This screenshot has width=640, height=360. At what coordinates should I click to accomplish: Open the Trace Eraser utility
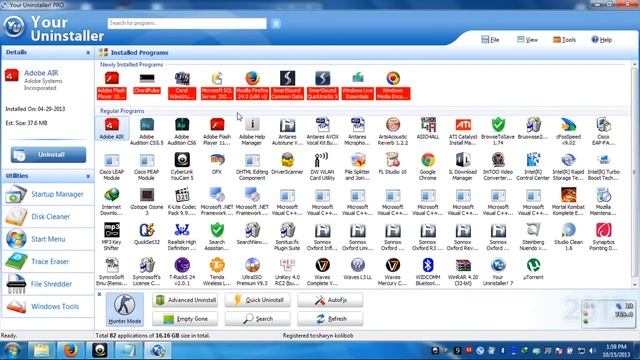(48, 262)
